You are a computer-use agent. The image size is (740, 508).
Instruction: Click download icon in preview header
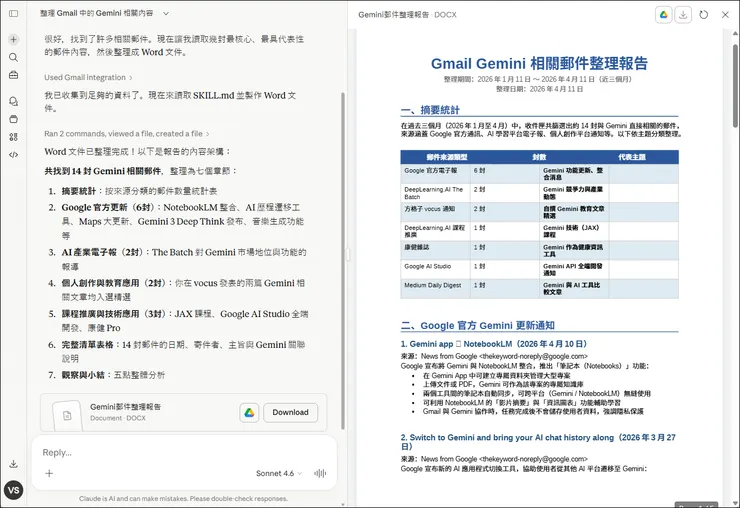(683, 15)
